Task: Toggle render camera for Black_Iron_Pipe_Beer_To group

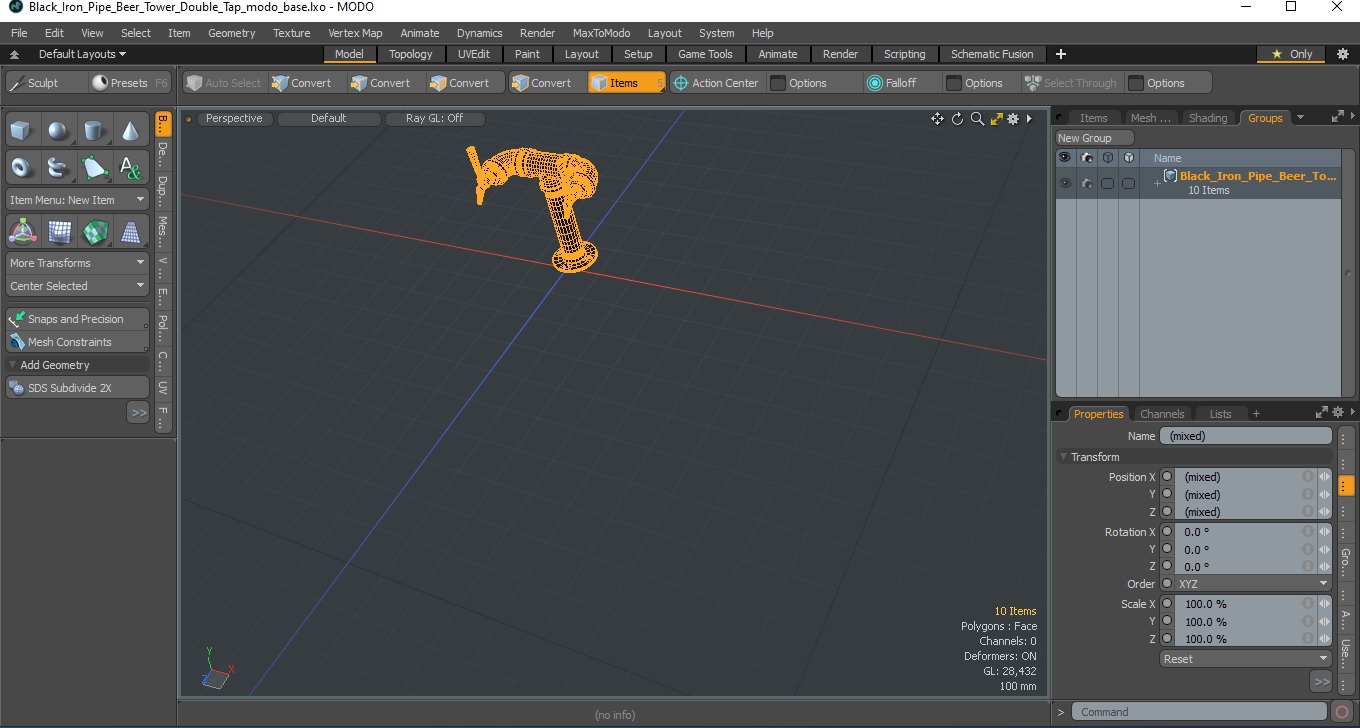Action: tap(1086, 183)
